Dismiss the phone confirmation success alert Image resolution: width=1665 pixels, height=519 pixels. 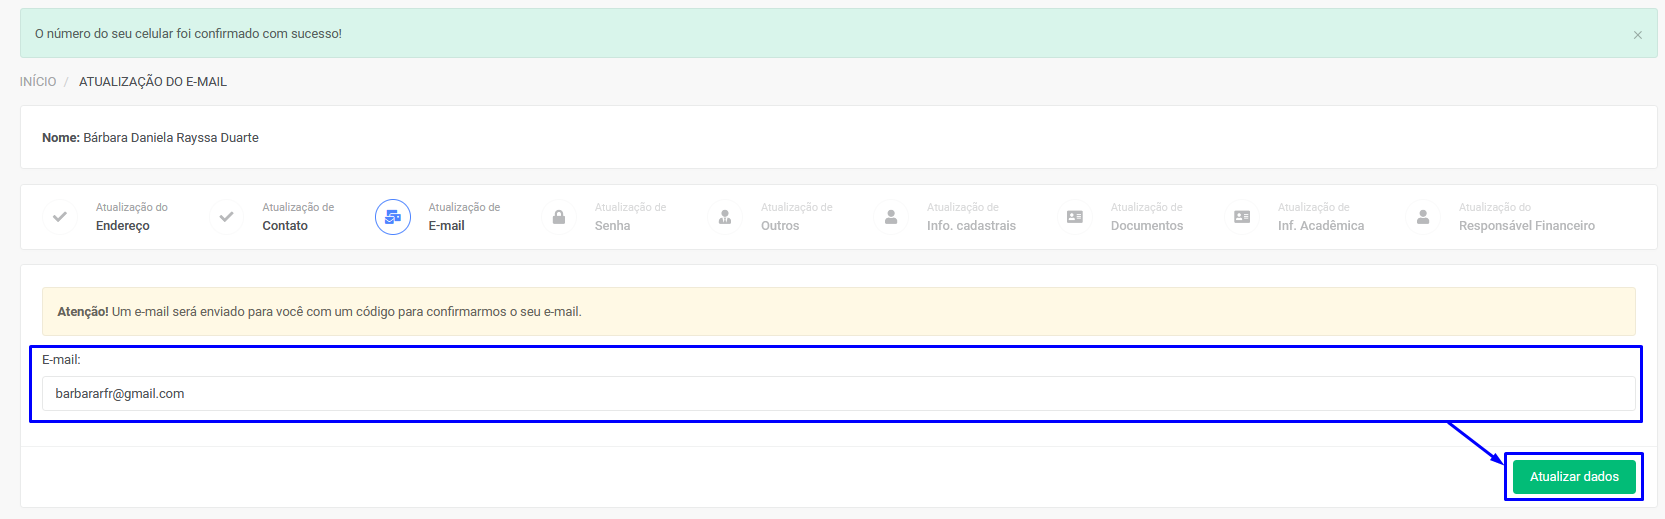[x=1637, y=35]
